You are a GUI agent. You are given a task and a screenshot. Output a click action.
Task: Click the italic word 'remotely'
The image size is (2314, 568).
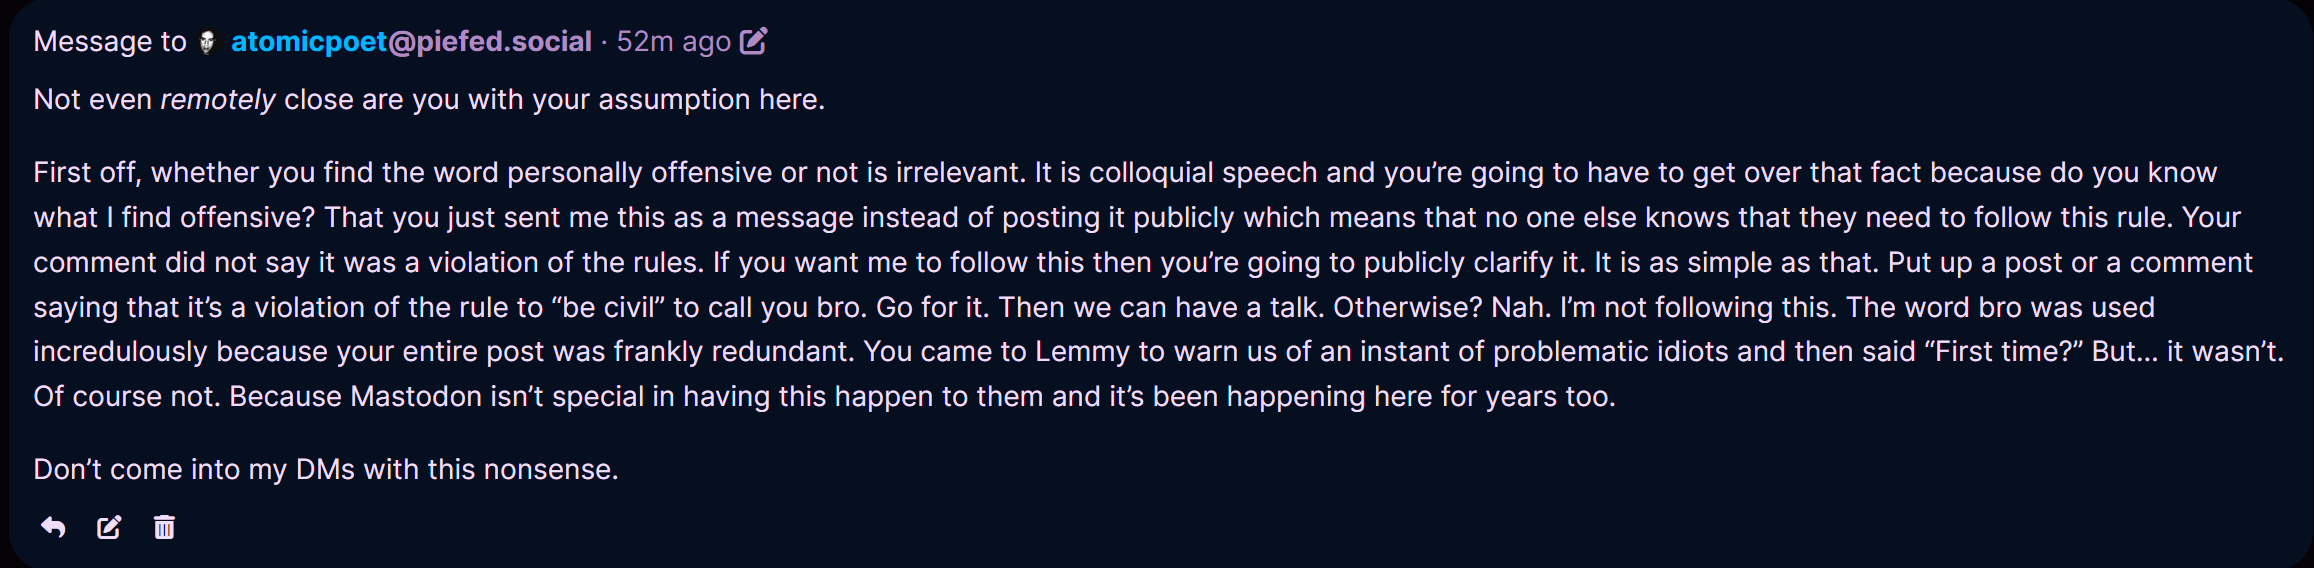coord(218,100)
